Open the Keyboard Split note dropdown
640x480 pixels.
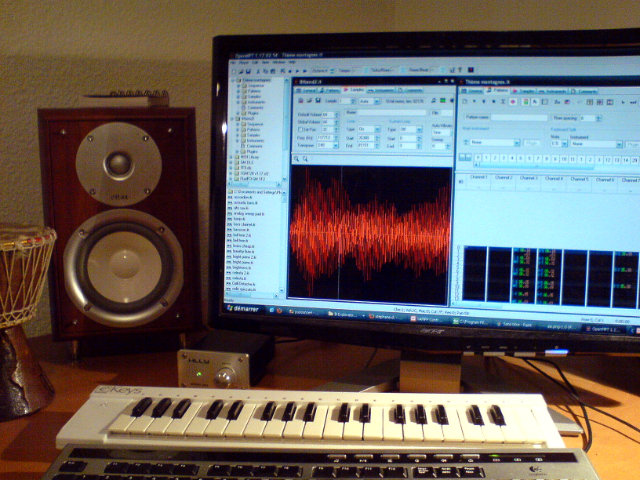(564, 144)
